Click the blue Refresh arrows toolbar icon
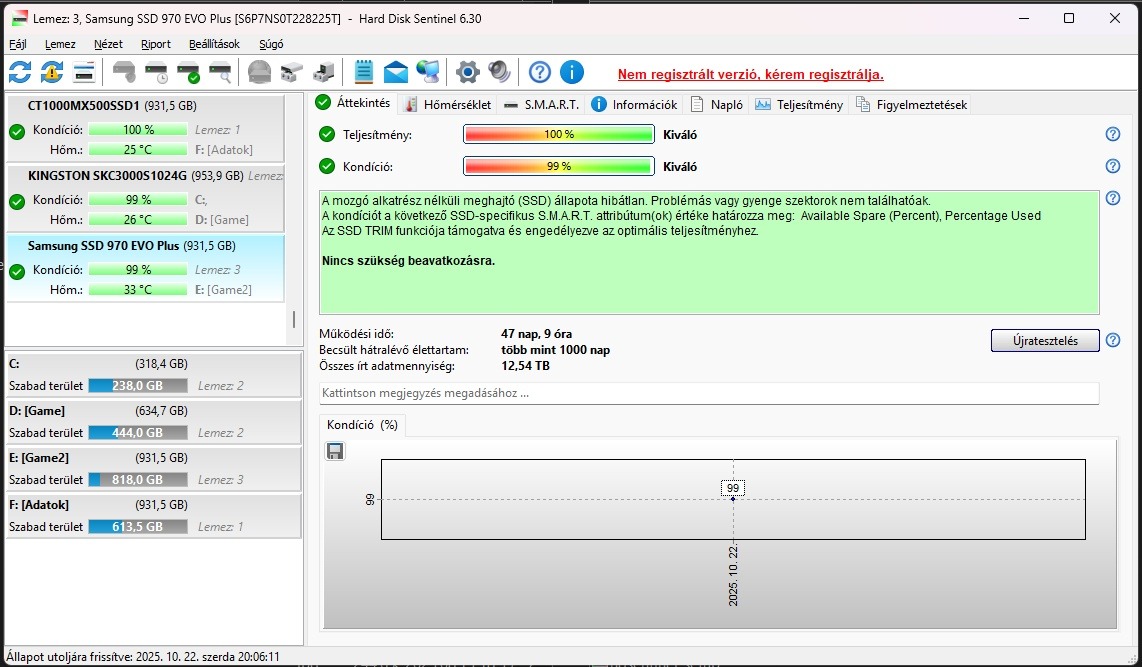The height and width of the screenshot is (667, 1142). [x=20, y=72]
